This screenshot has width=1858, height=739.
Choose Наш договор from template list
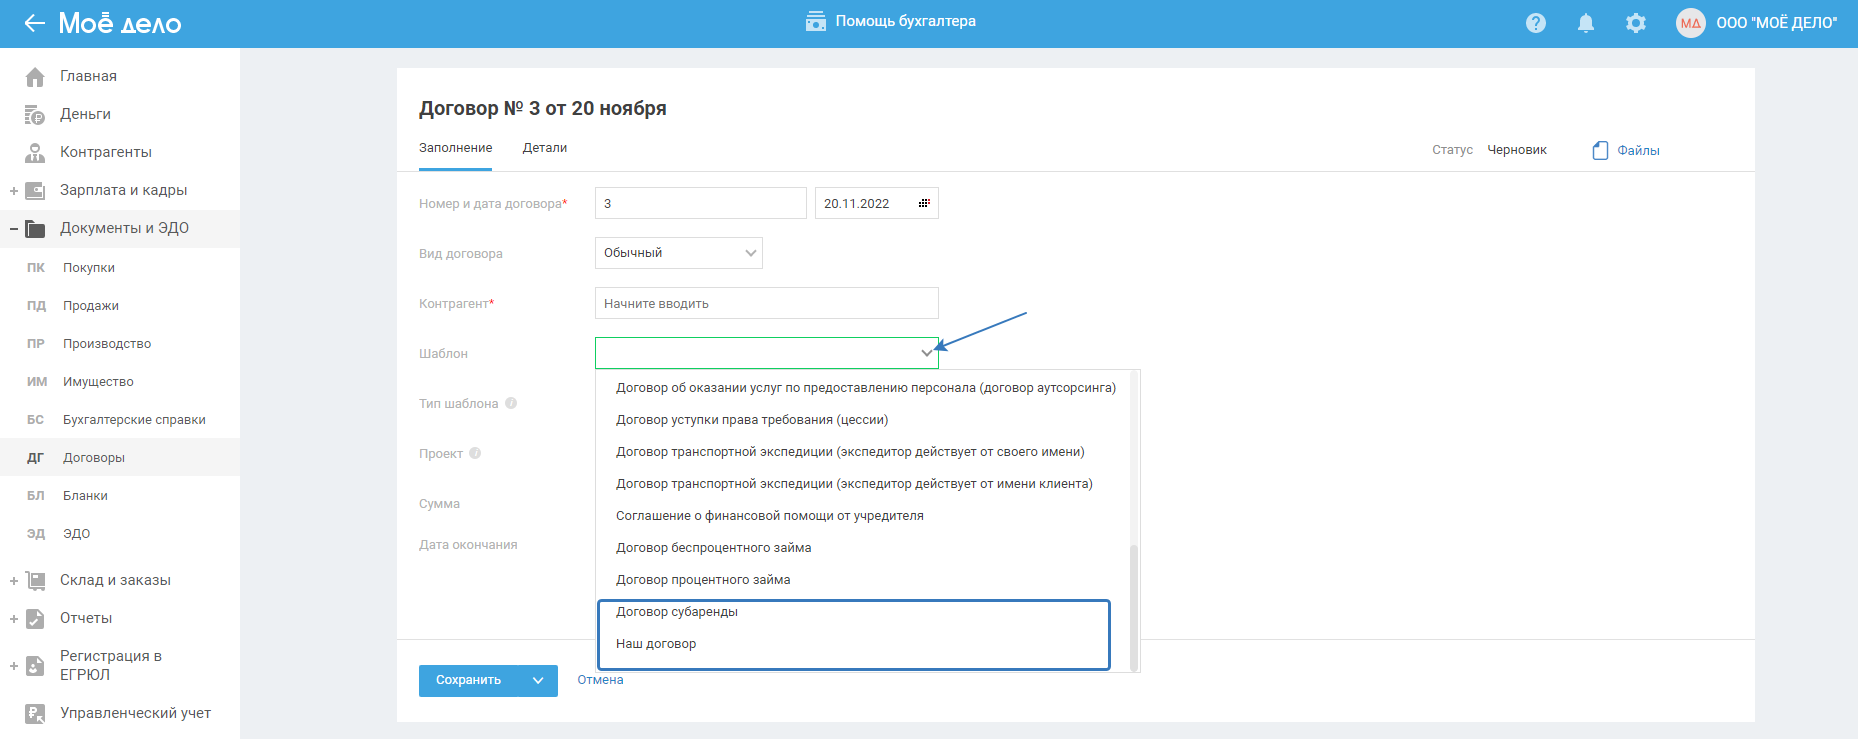coord(656,644)
